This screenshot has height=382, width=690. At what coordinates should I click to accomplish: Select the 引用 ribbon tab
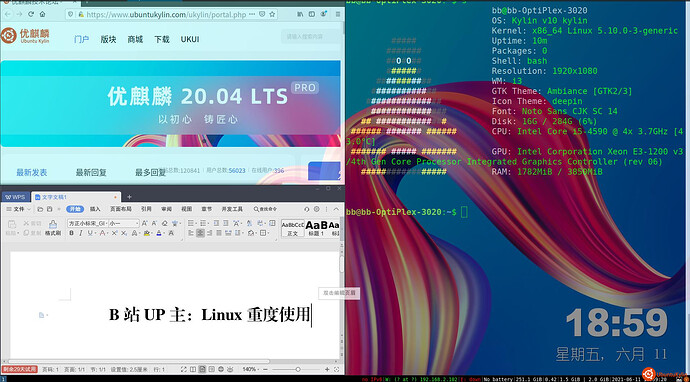(x=146, y=209)
